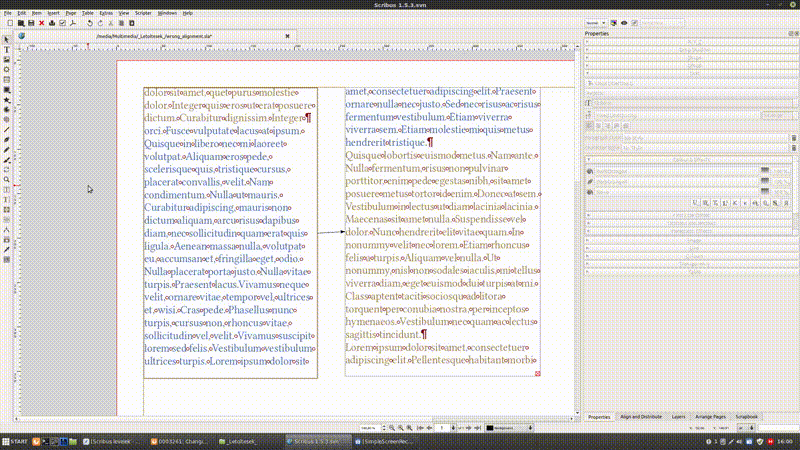Image resolution: width=800 pixels, height=450 pixels.
Task: Click the Undo arrow icon
Action: pyautogui.click(x=89, y=22)
